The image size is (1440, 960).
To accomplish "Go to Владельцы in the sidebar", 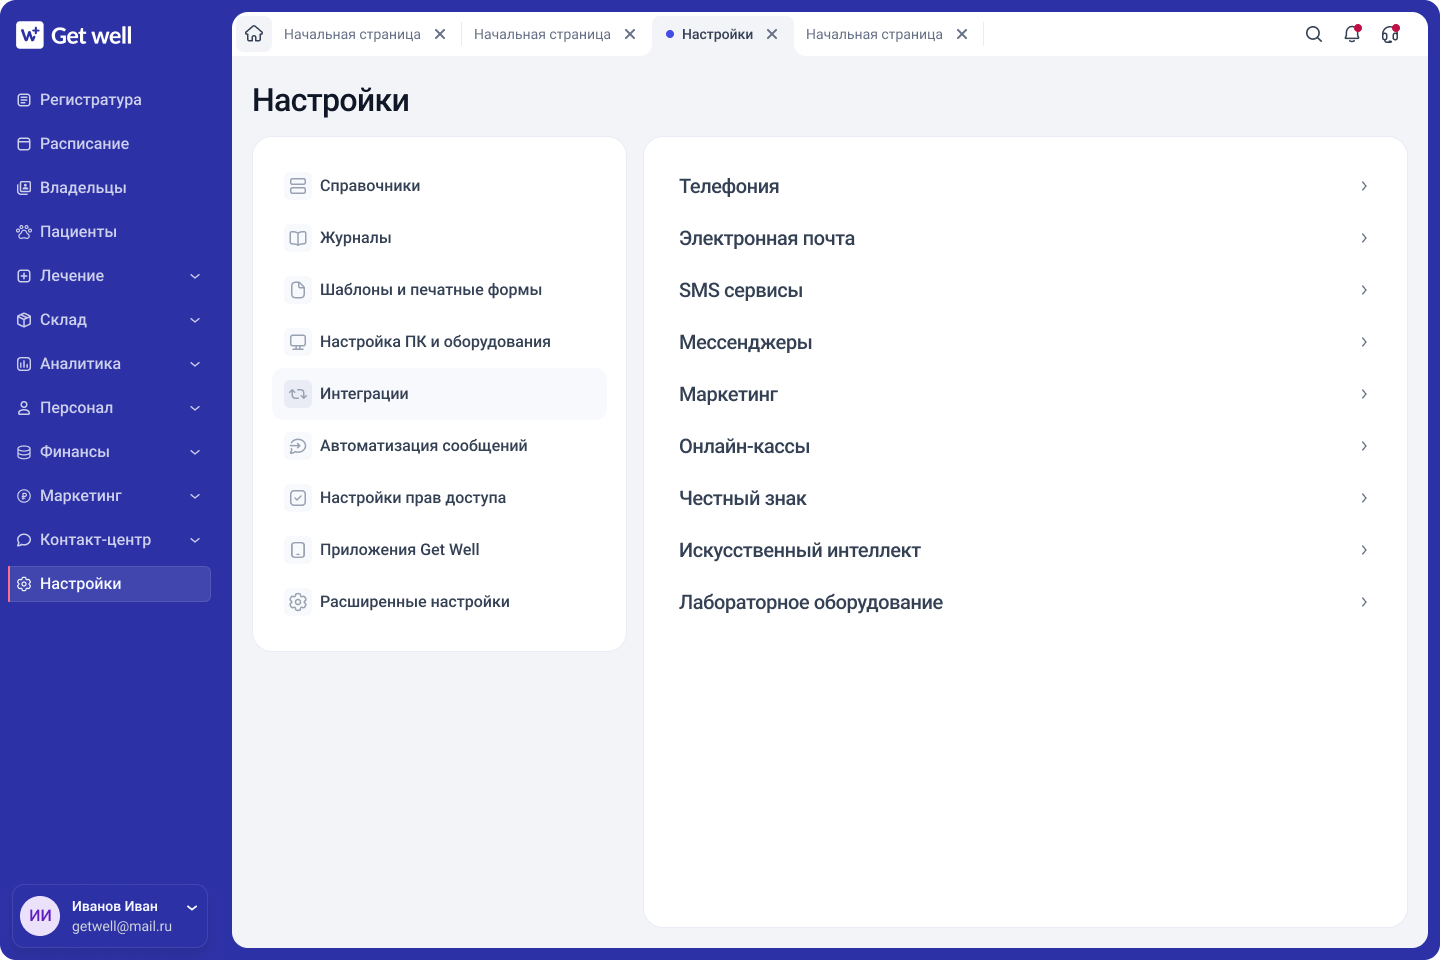I will click(x=109, y=188).
